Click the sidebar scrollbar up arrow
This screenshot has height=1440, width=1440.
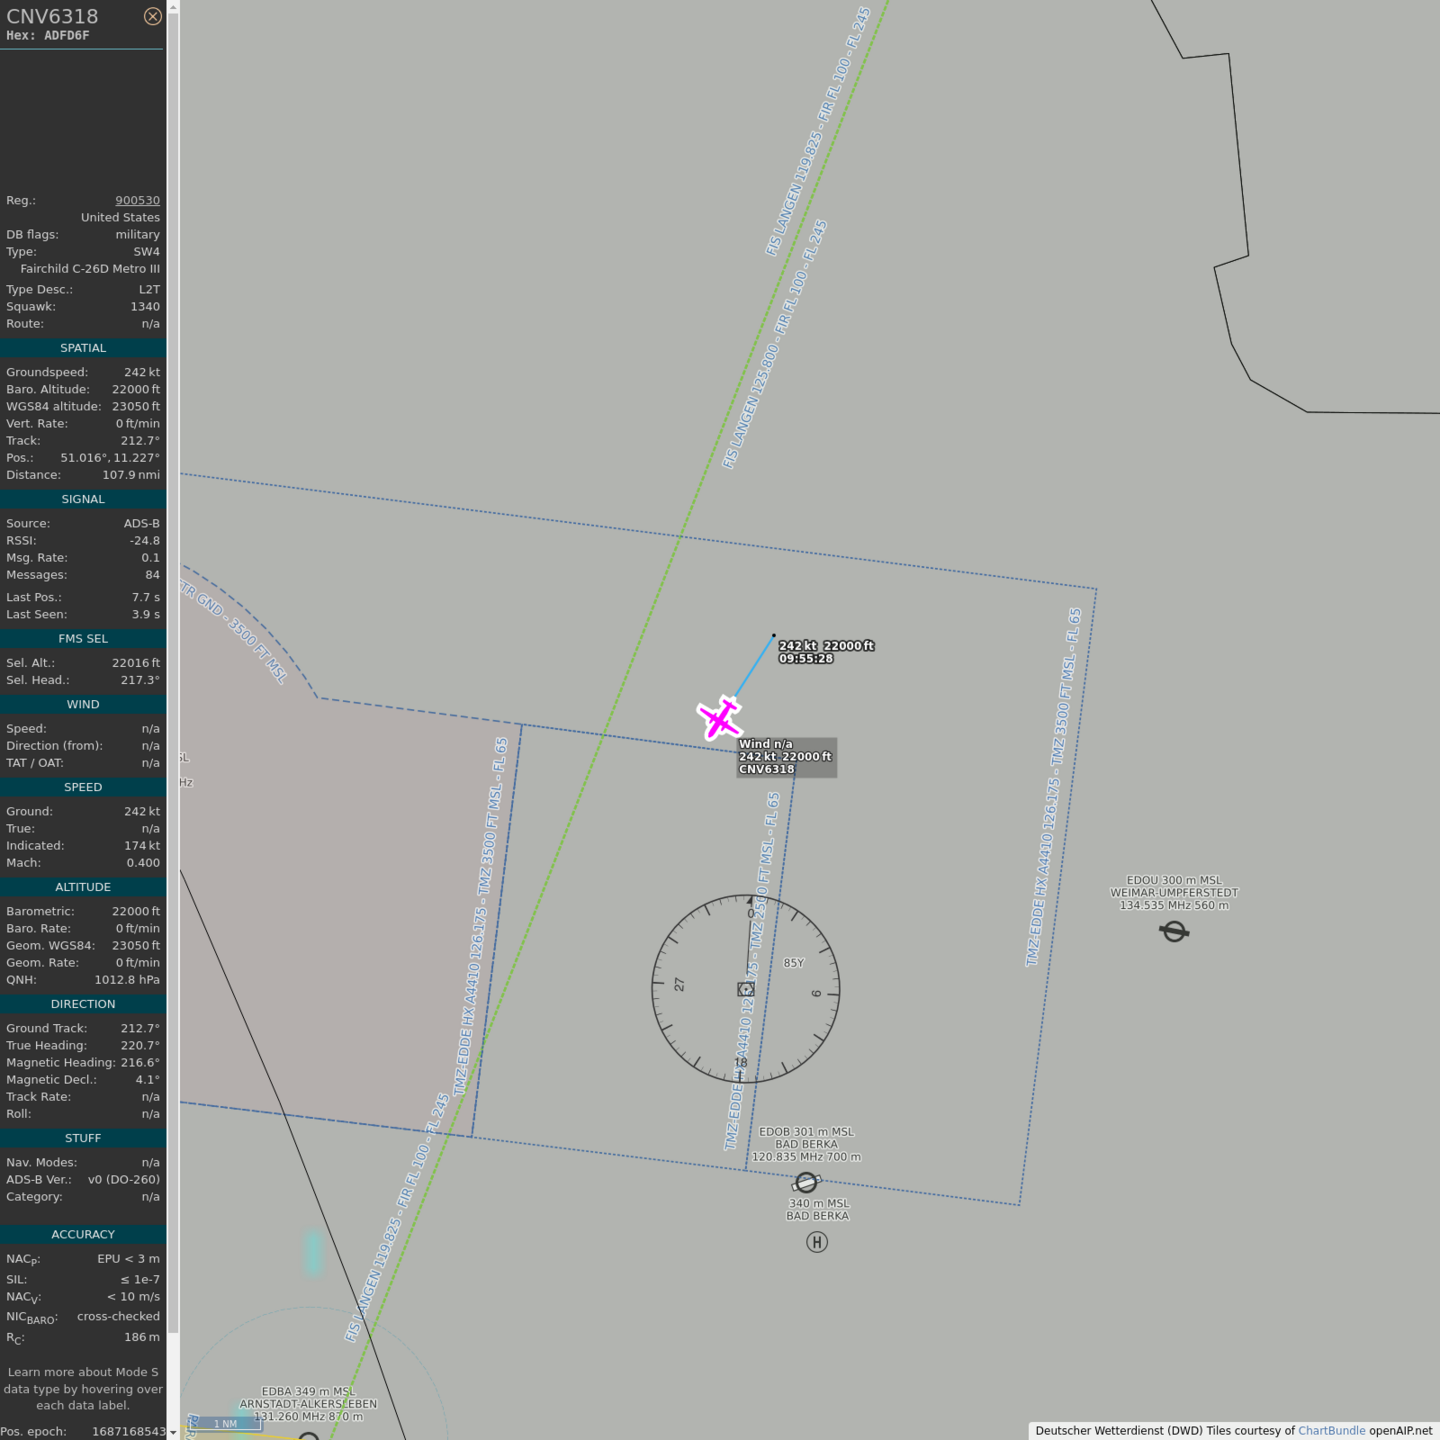(x=173, y=7)
